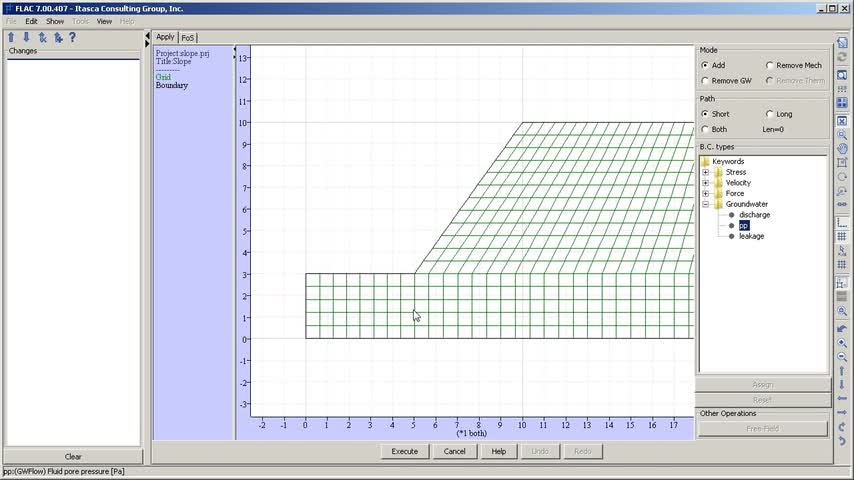
Task: Click the Cancel button
Action: pos(454,451)
